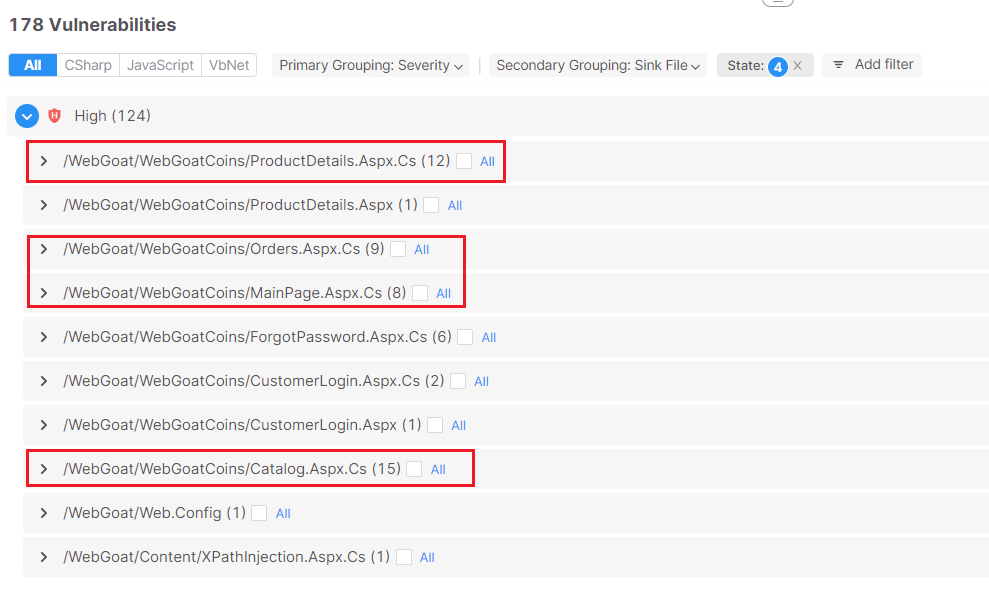Click the Add filter icon

(x=838, y=65)
